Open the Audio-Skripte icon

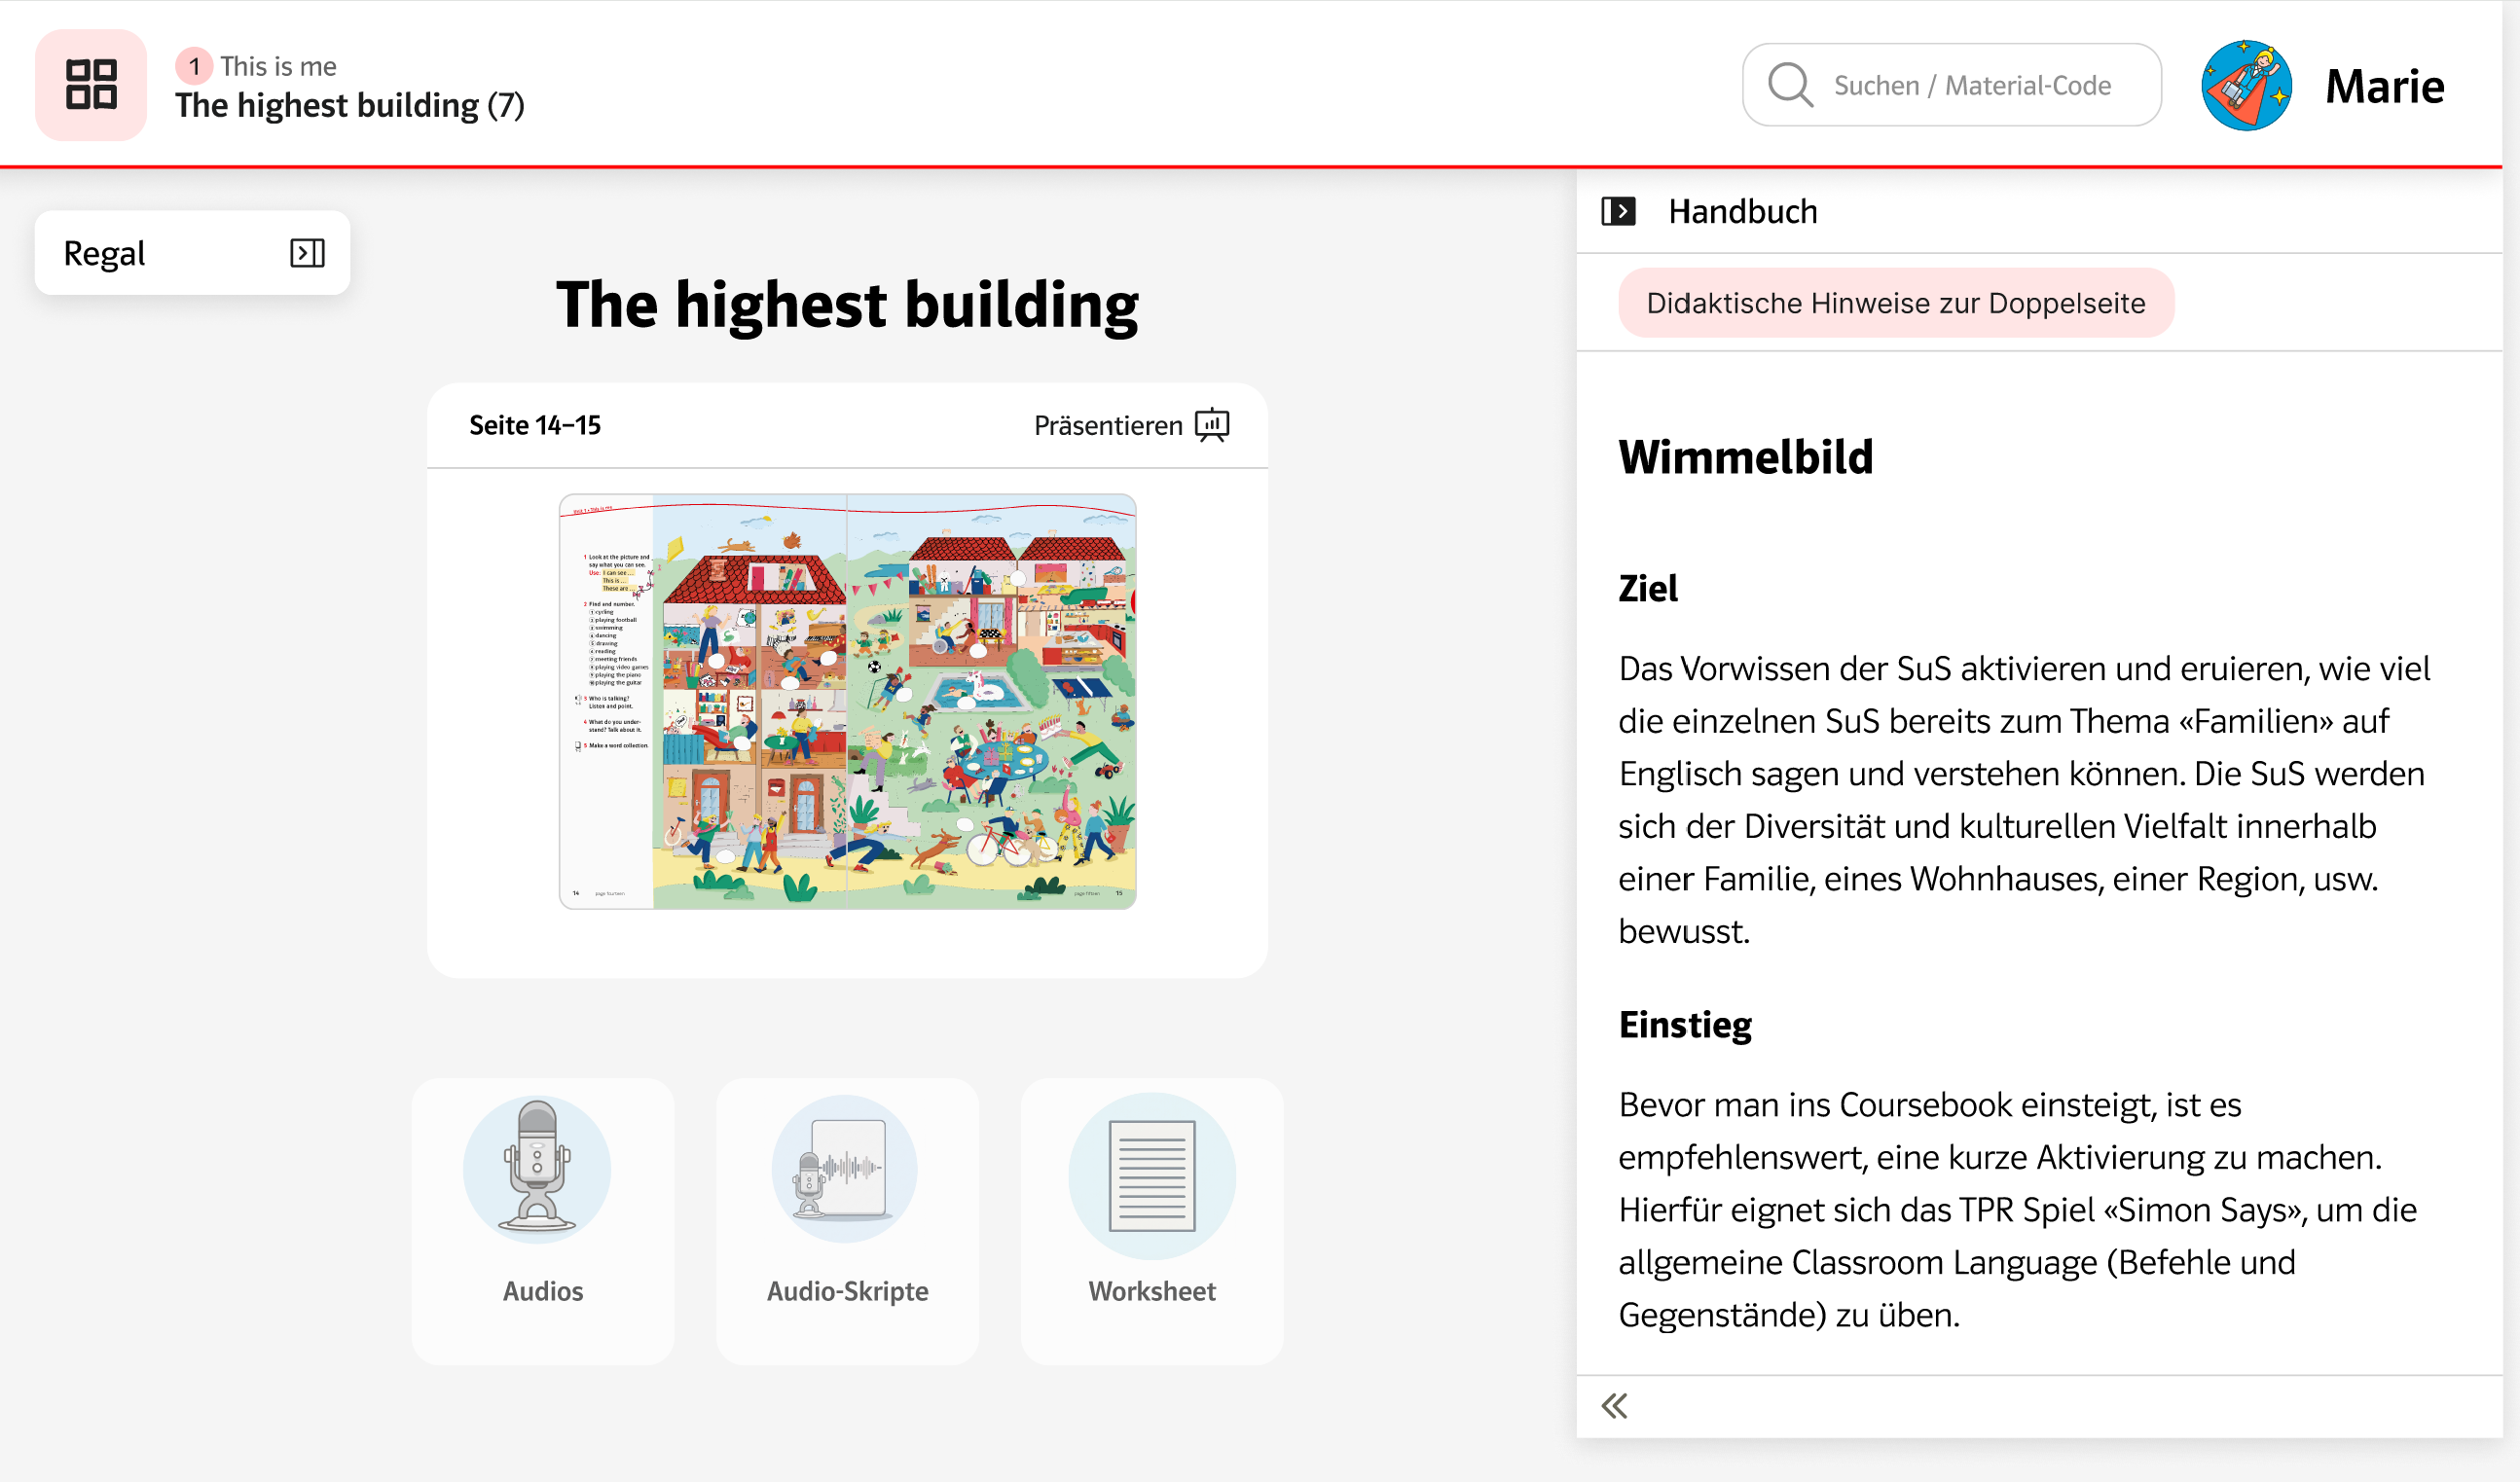pos(845,1168)
